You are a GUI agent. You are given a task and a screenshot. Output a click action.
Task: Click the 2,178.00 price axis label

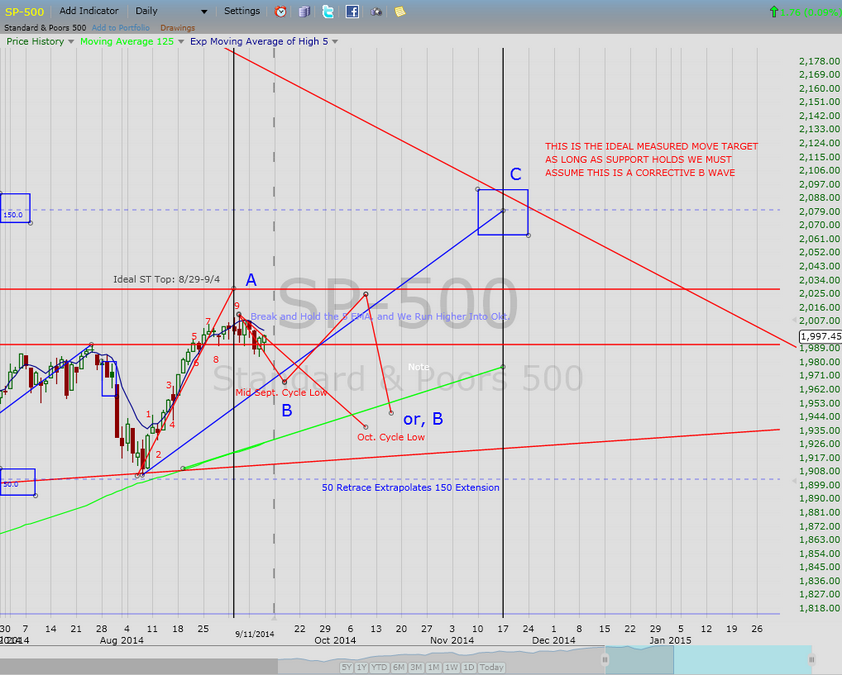click(x=819, y=61)
